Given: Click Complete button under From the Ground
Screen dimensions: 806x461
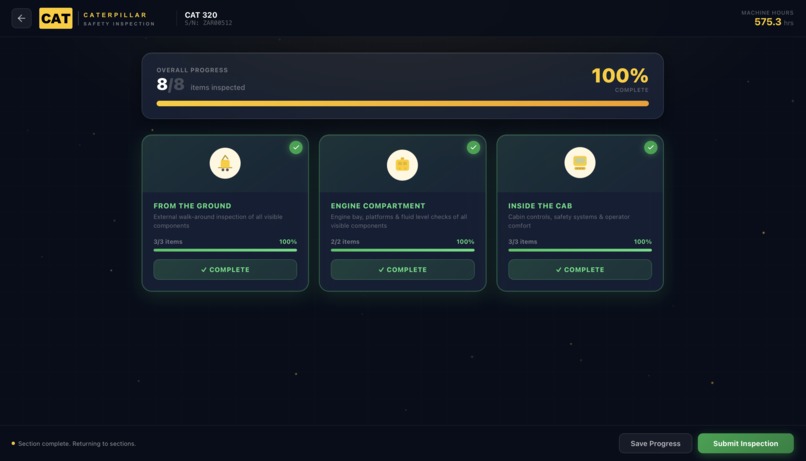Looking at the screenshot, I should pyautogui.click(x=225, y=269).
